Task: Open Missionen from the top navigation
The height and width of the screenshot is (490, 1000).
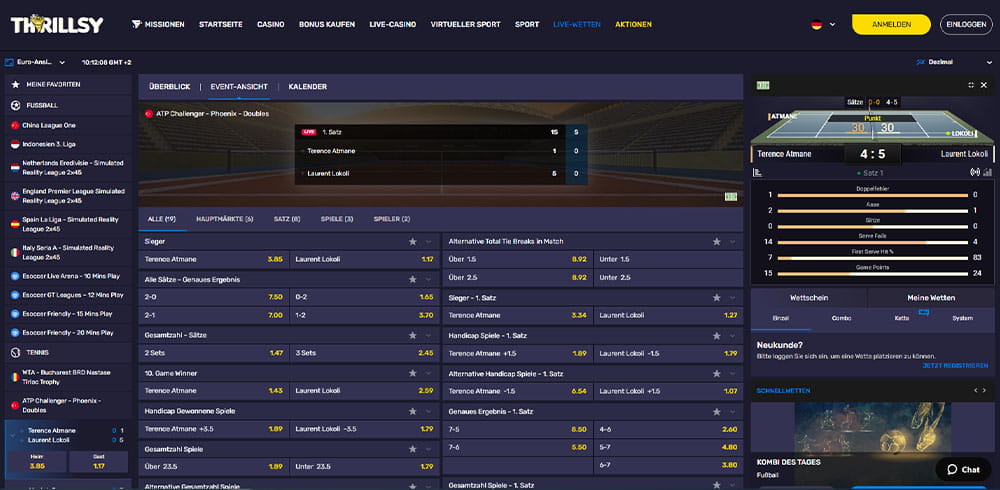Action: click(158, 24)
